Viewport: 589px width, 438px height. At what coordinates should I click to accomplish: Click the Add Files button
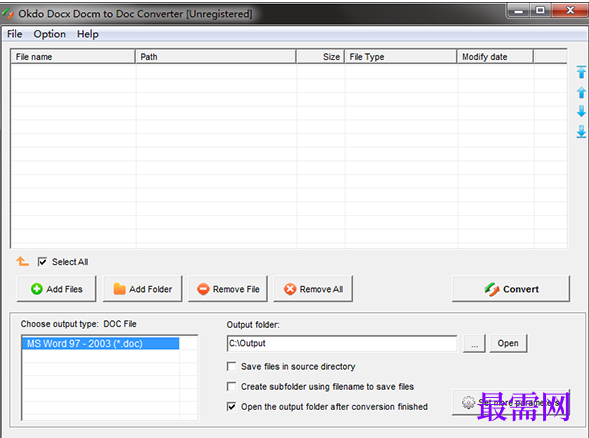(x=57, y=289)
